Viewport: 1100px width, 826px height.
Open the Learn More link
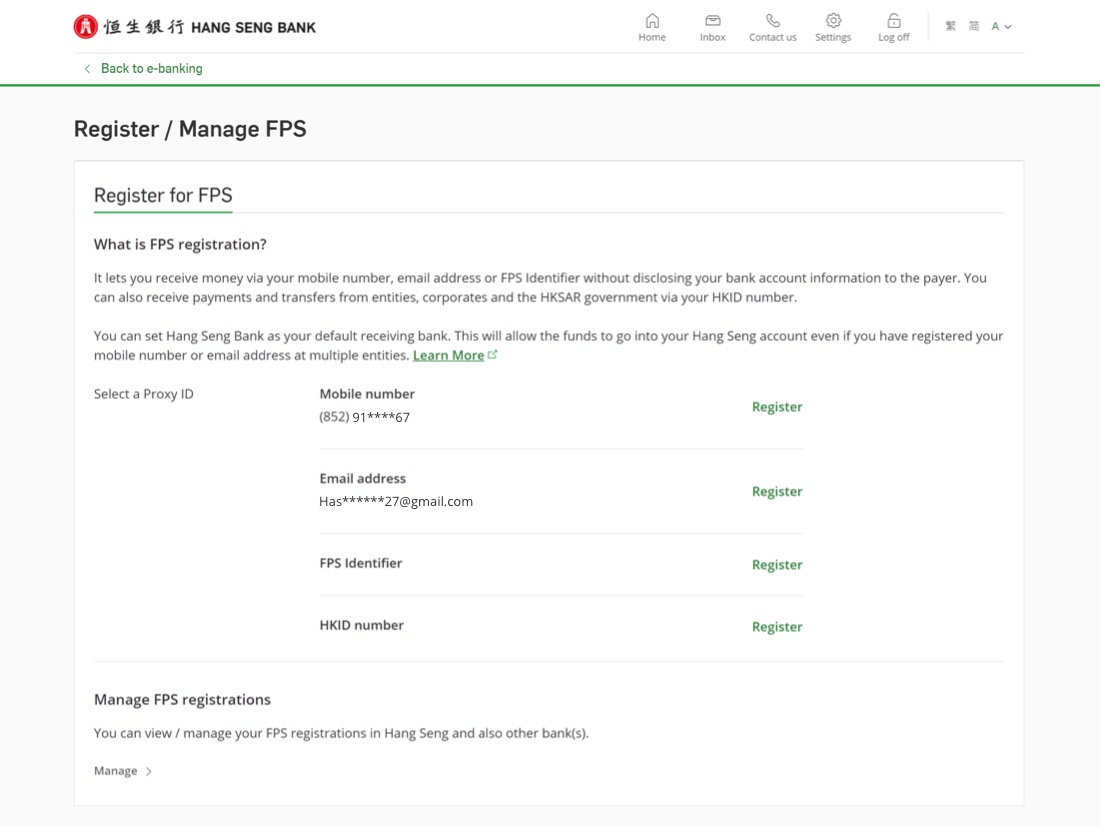pyautogui.click(x=448, y=355)
